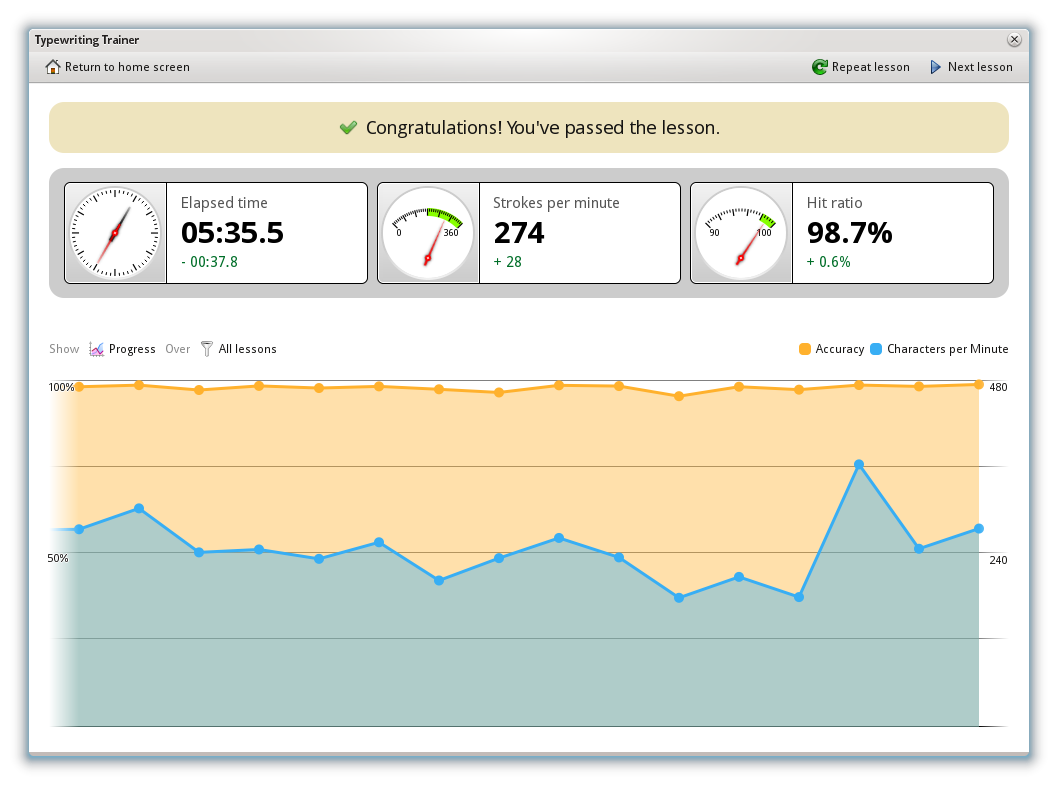
Task: Click the 240 right axis label
Action: tap(998, 560)
